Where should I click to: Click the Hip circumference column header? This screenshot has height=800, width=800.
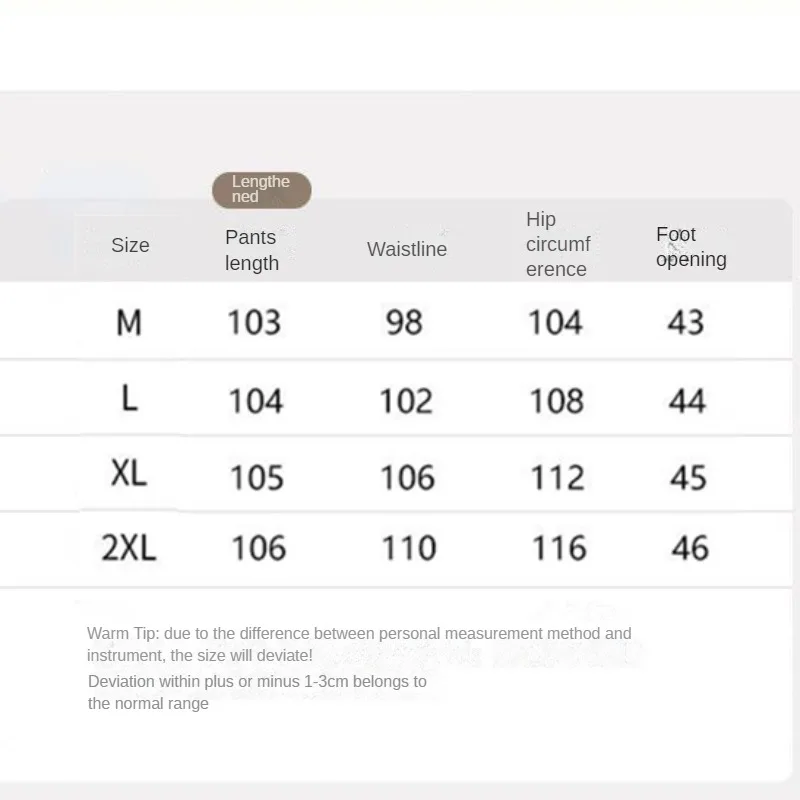558,244
